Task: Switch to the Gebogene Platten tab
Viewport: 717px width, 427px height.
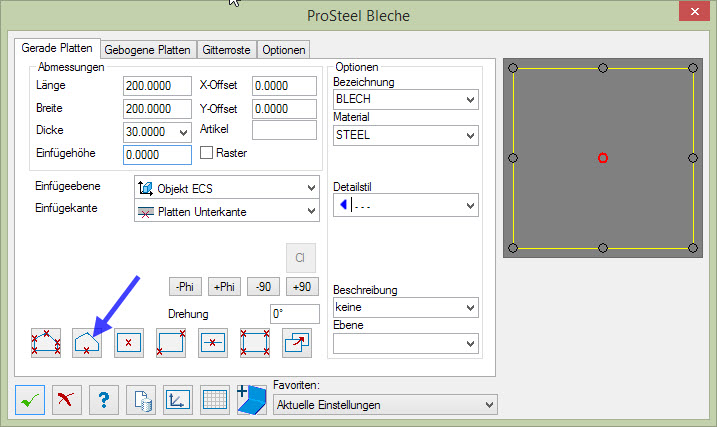Action: pyautogui.click(x=148, y=49)
